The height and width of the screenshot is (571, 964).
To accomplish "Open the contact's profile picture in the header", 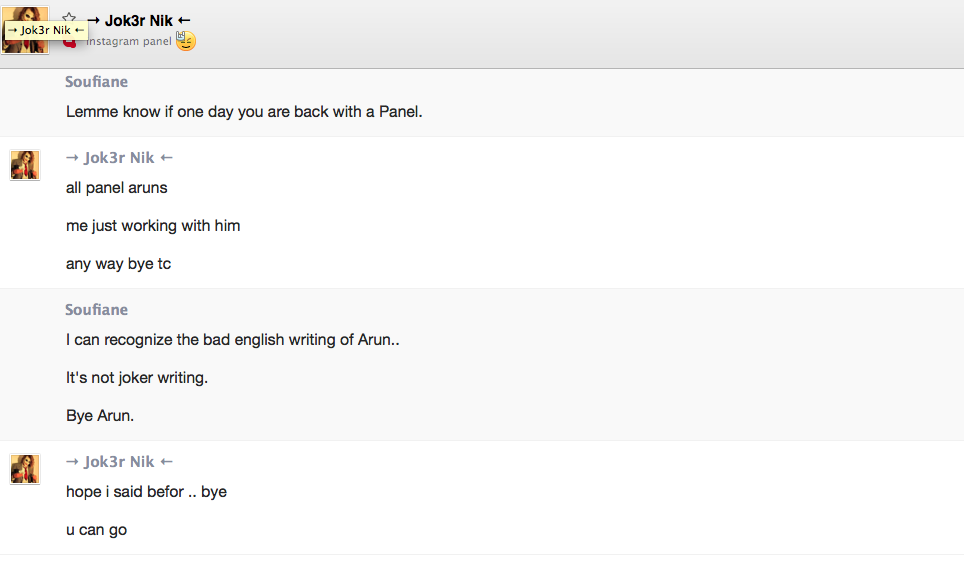I will (25, 30).
